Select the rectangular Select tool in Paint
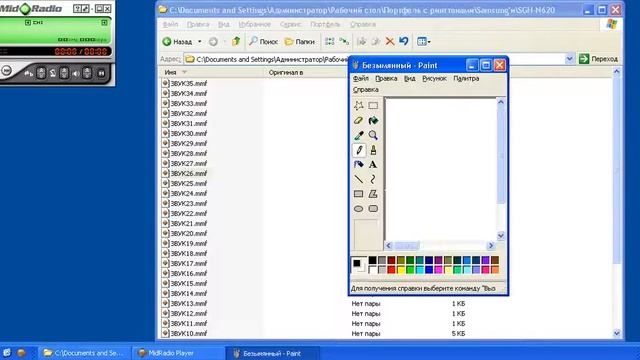The image size is (640, 360). (x=373, y=106)
